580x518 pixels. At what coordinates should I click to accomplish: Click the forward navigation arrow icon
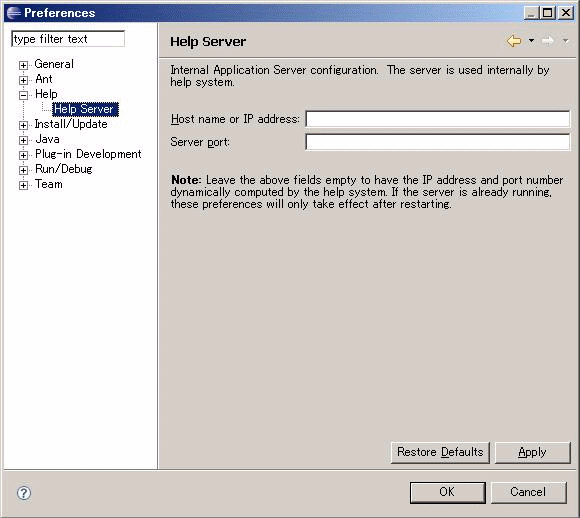coord(547,41)
